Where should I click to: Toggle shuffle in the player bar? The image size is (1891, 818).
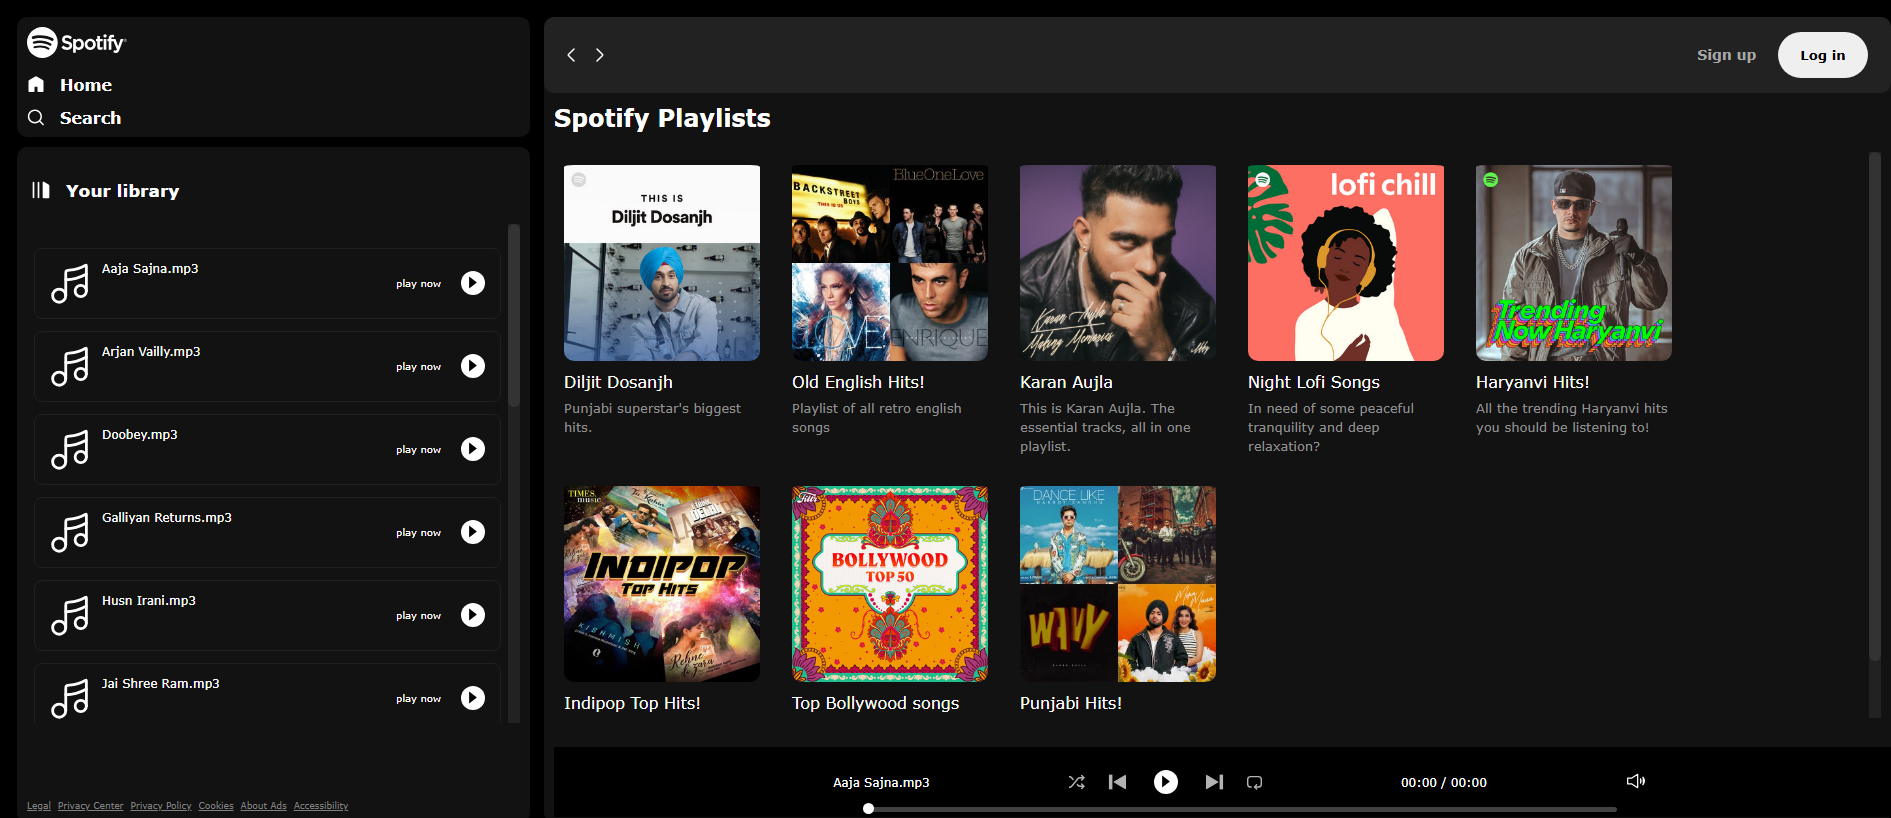pyautogui.click(x=1076, y=782)
